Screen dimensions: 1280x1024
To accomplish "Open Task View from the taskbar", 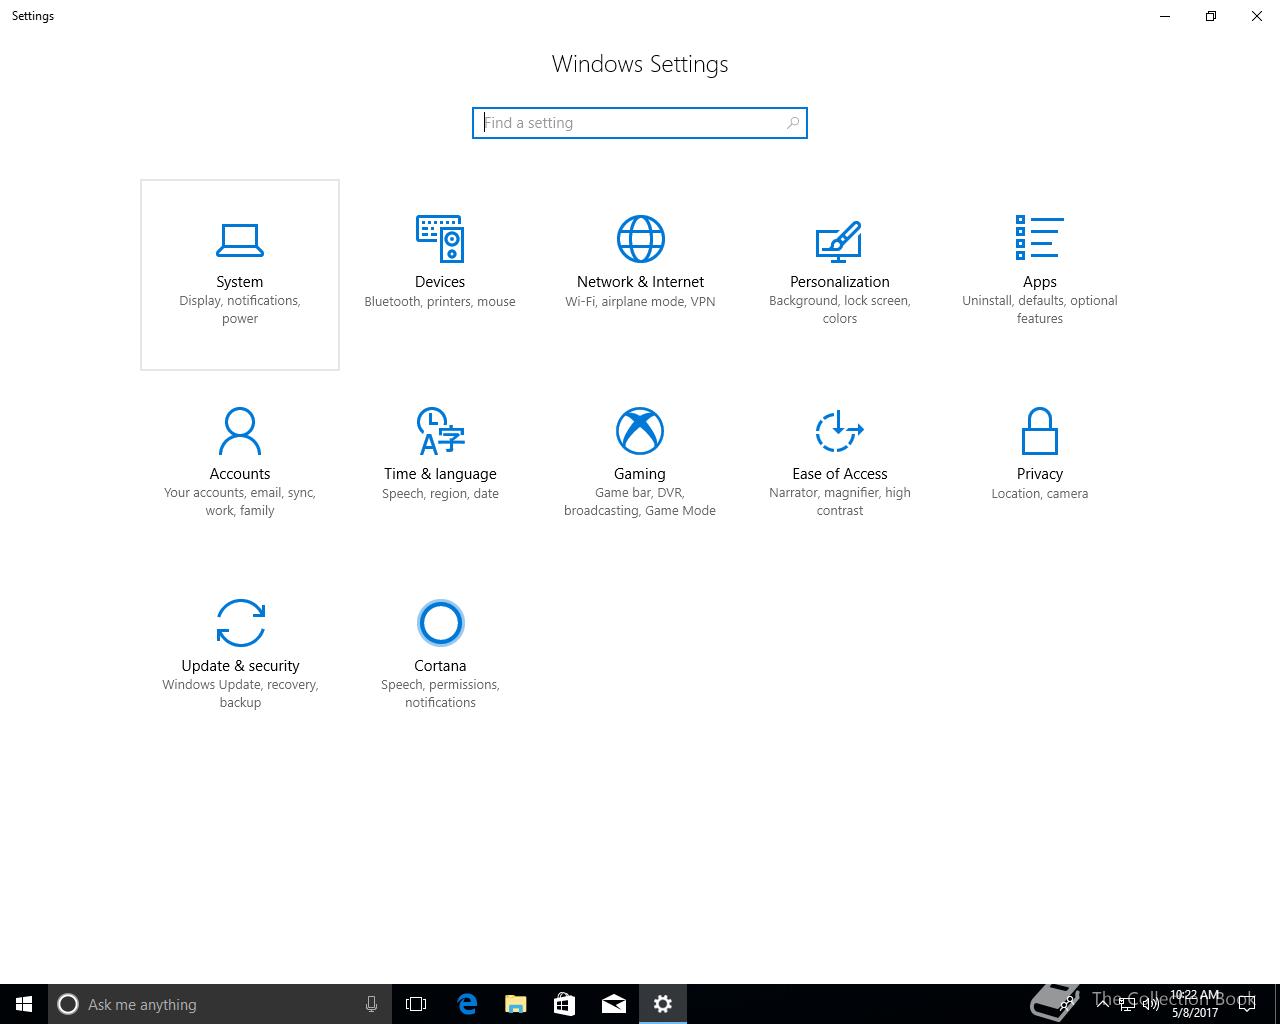I will (x=416, y=1004).
